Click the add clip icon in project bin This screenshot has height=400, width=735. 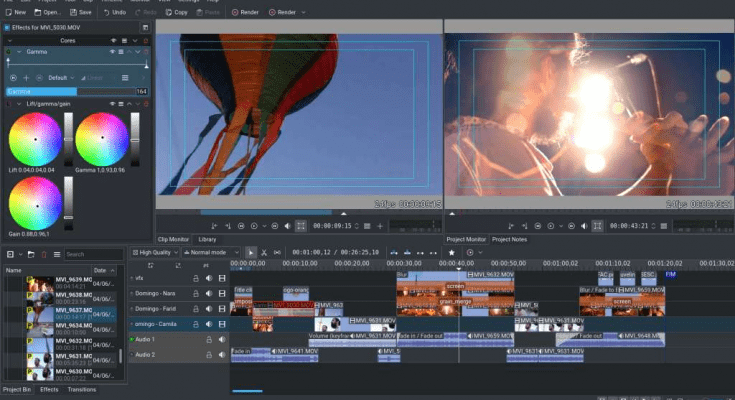[10, 254]
